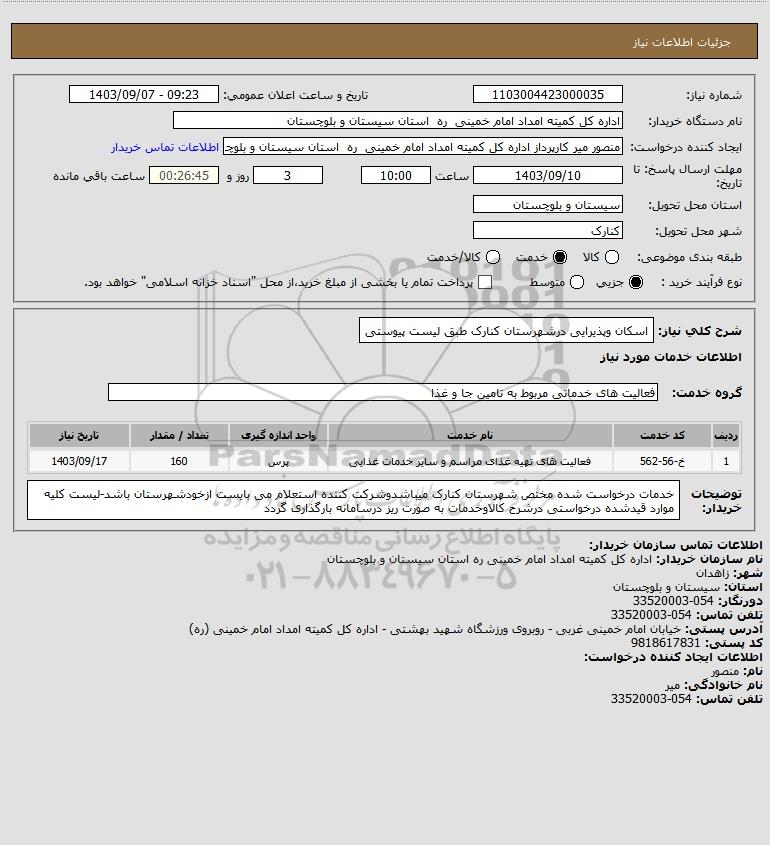This screenshot has width=770, height=845.
Task: Open the اطلاعات تماس خریدار link
Action: [165, 147]
